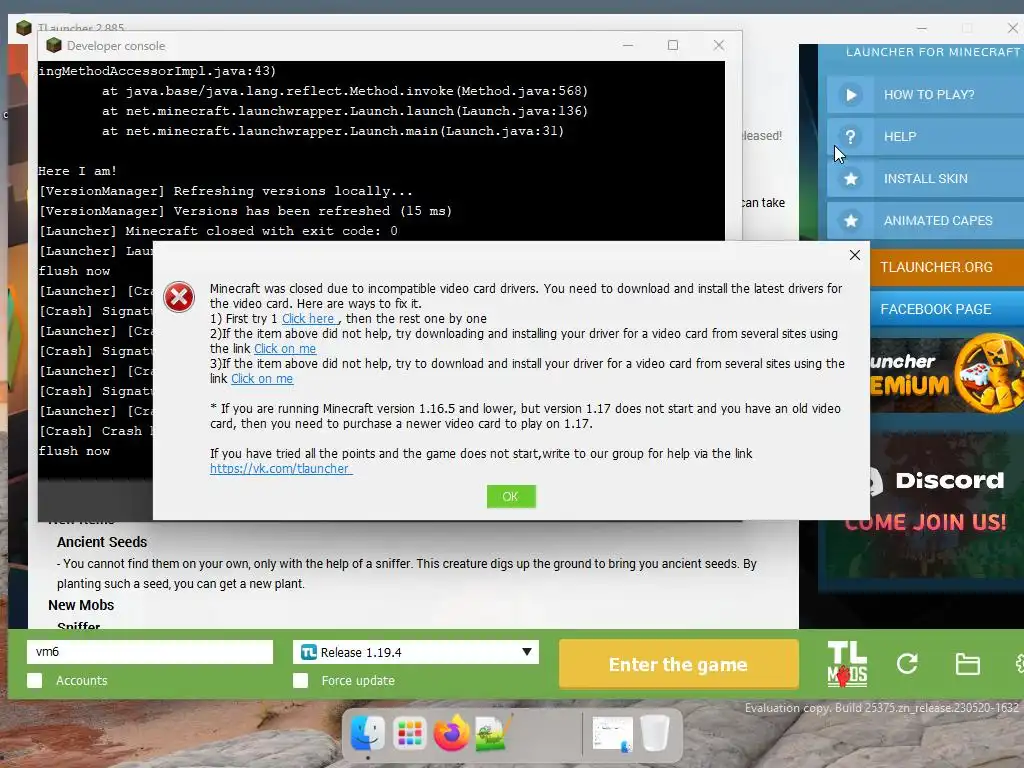Click the 'Ancient Seeds' heading
Screen dimensions: 1024x768
pyautogui.click(x=102, y=542)
